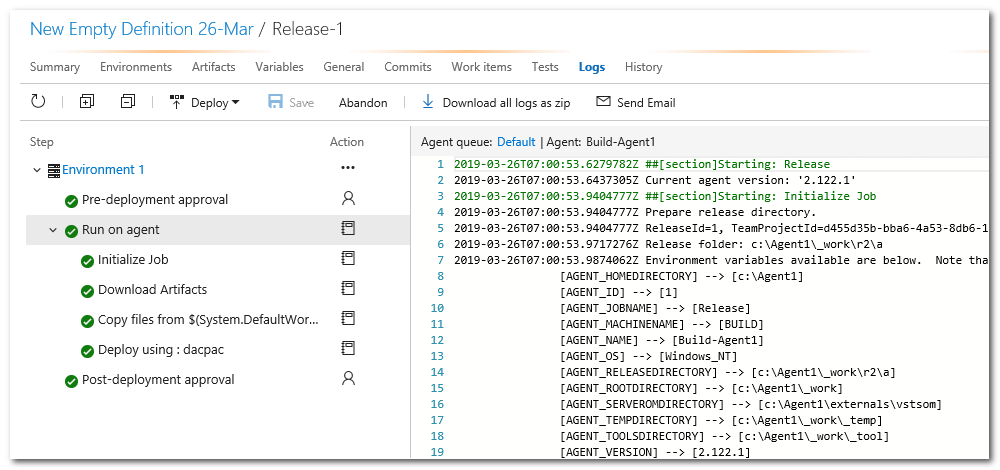This screenshot has width=1000, height=470.
Task: Select the Copy files from step
Action: [209, 319]
